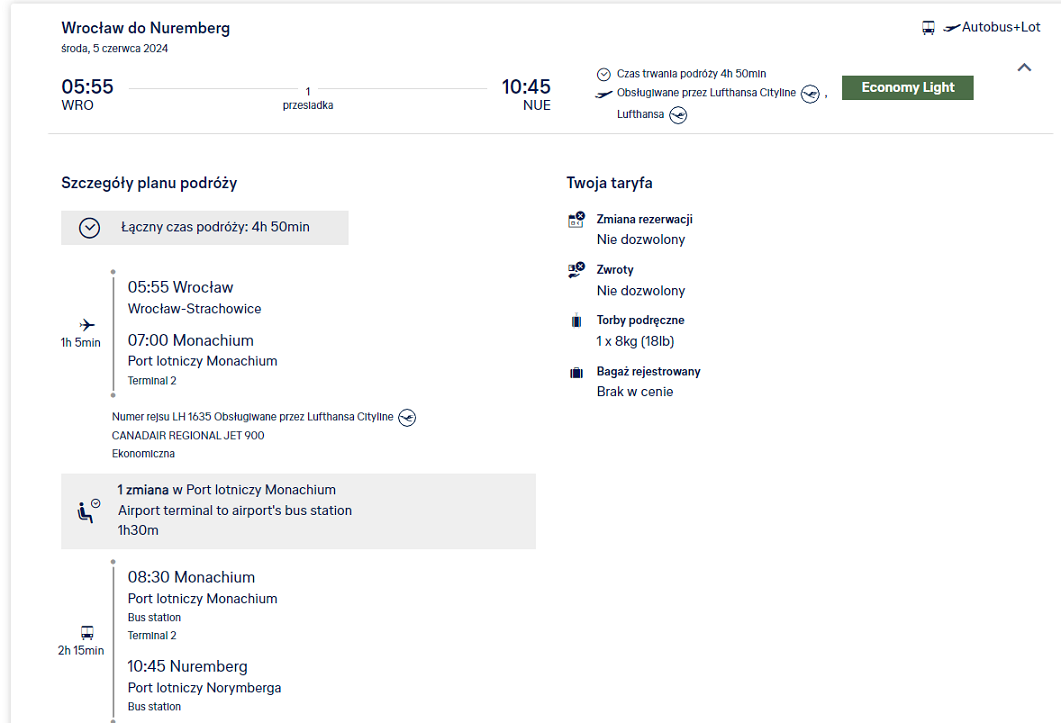This screenshot has height=723, width=1061.
Task: Click the plane icon beside Autobus+Lot
Action: (x=951, y=28)
